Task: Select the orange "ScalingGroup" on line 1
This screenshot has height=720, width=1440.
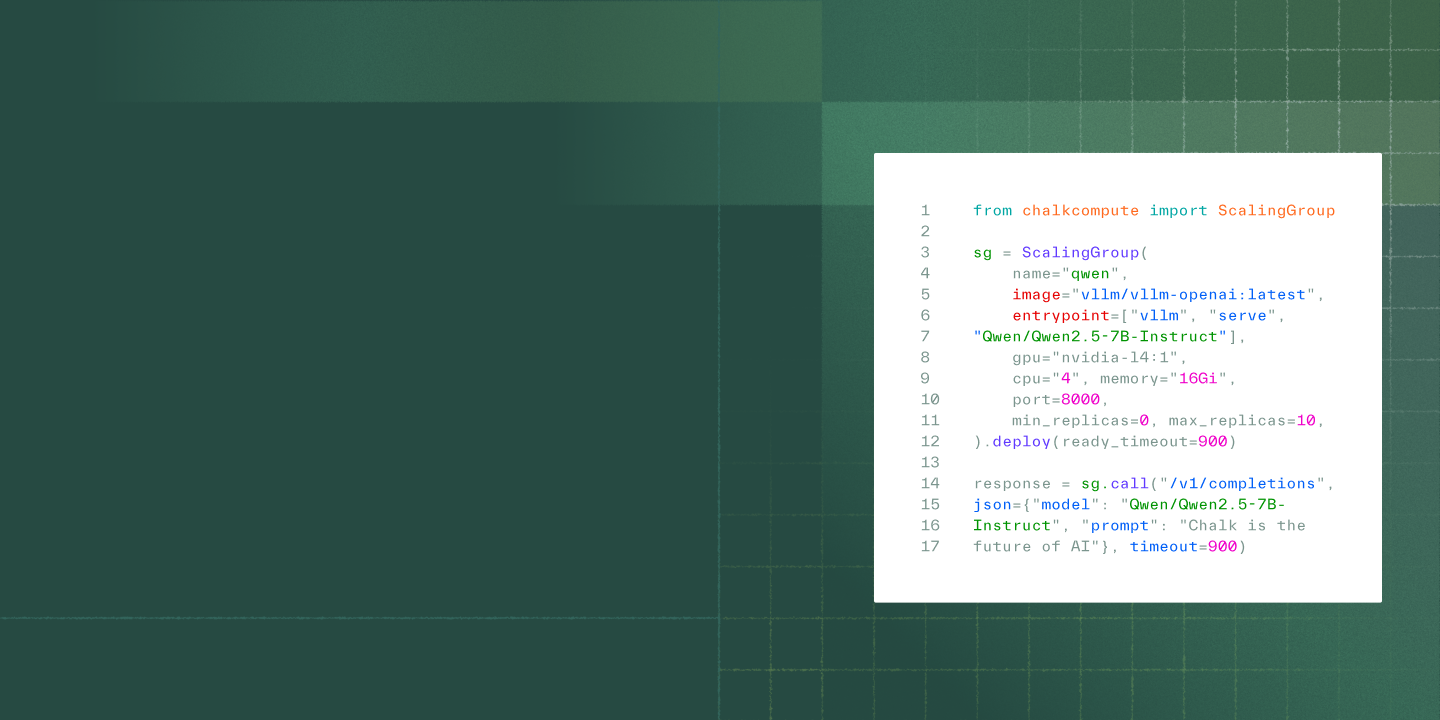Action: [x=1276, y=211]
